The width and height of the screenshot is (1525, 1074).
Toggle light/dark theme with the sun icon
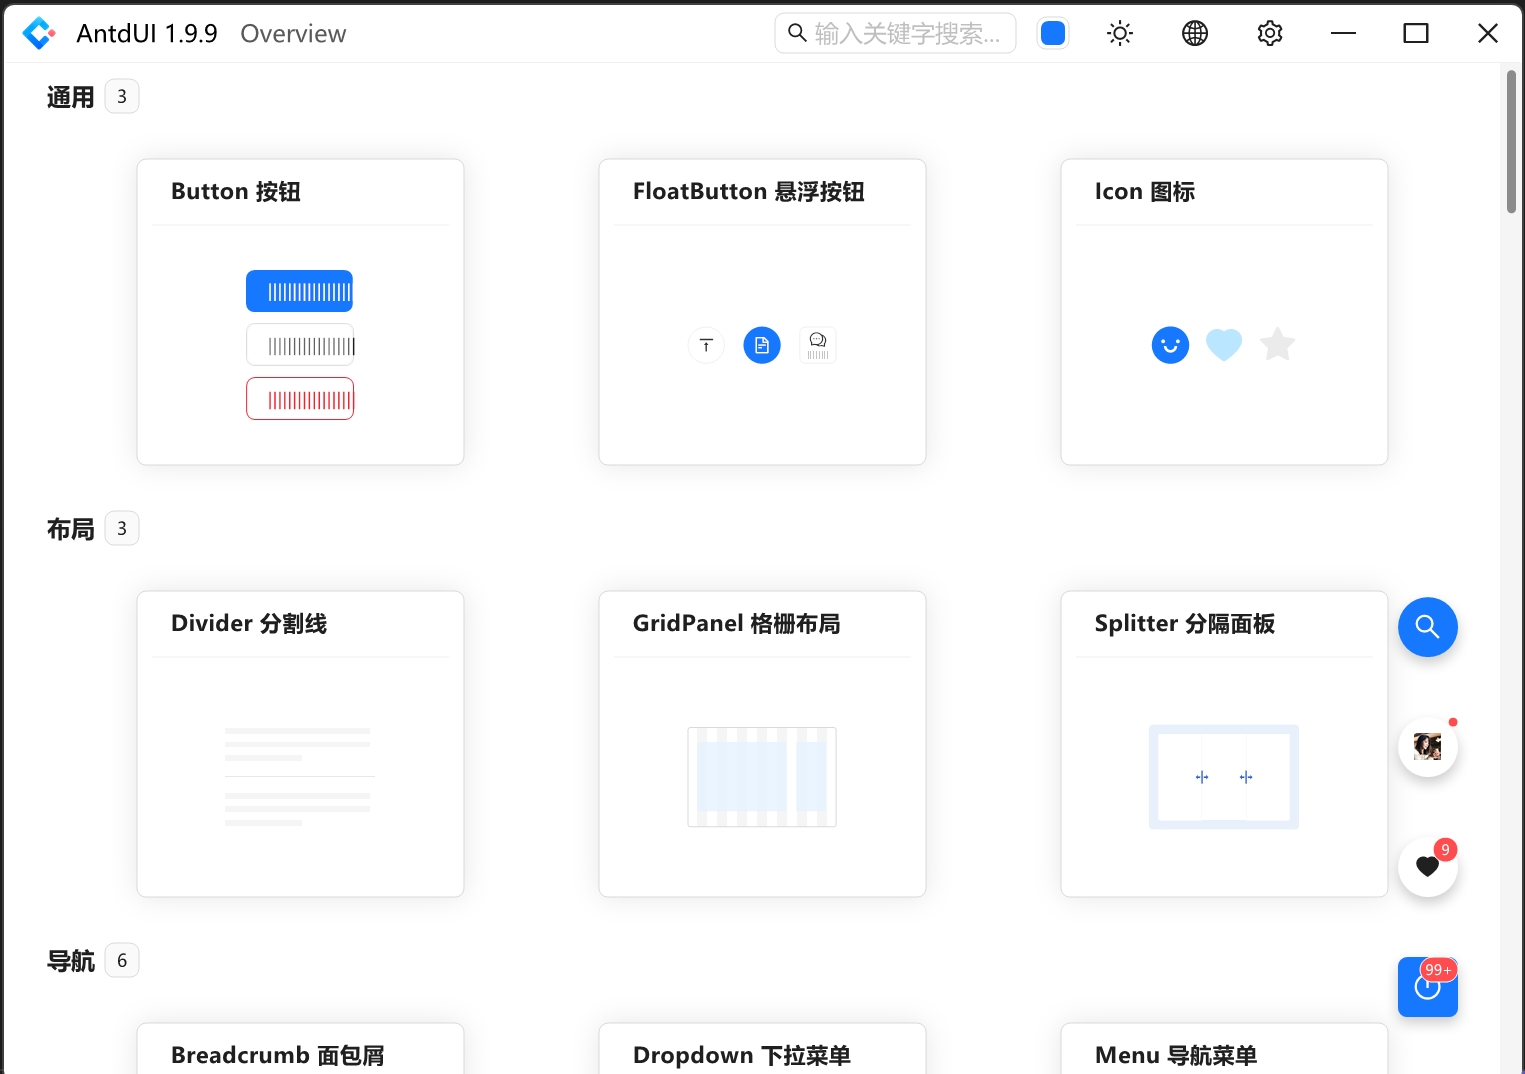(x=1119, y=33)
